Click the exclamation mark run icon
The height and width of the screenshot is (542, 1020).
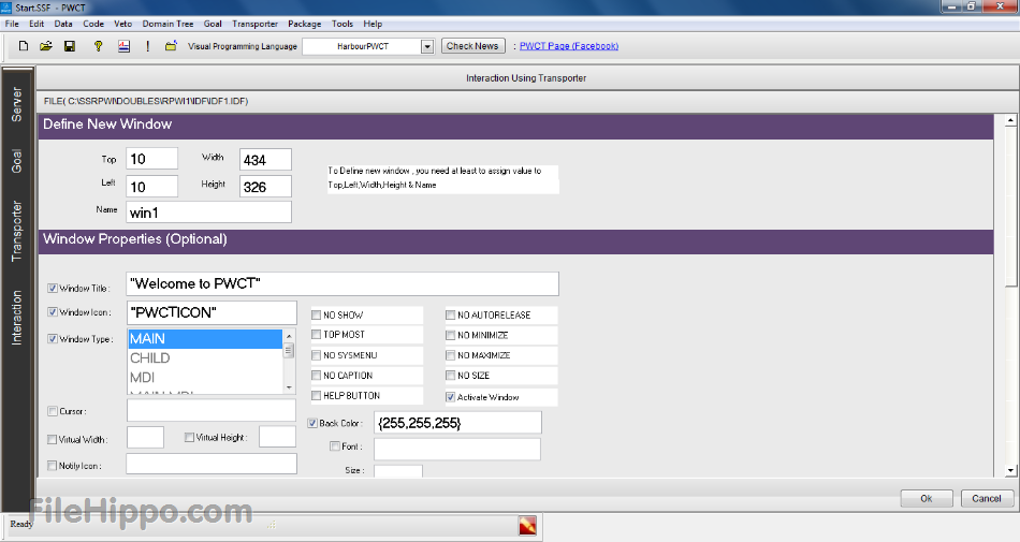148,46
